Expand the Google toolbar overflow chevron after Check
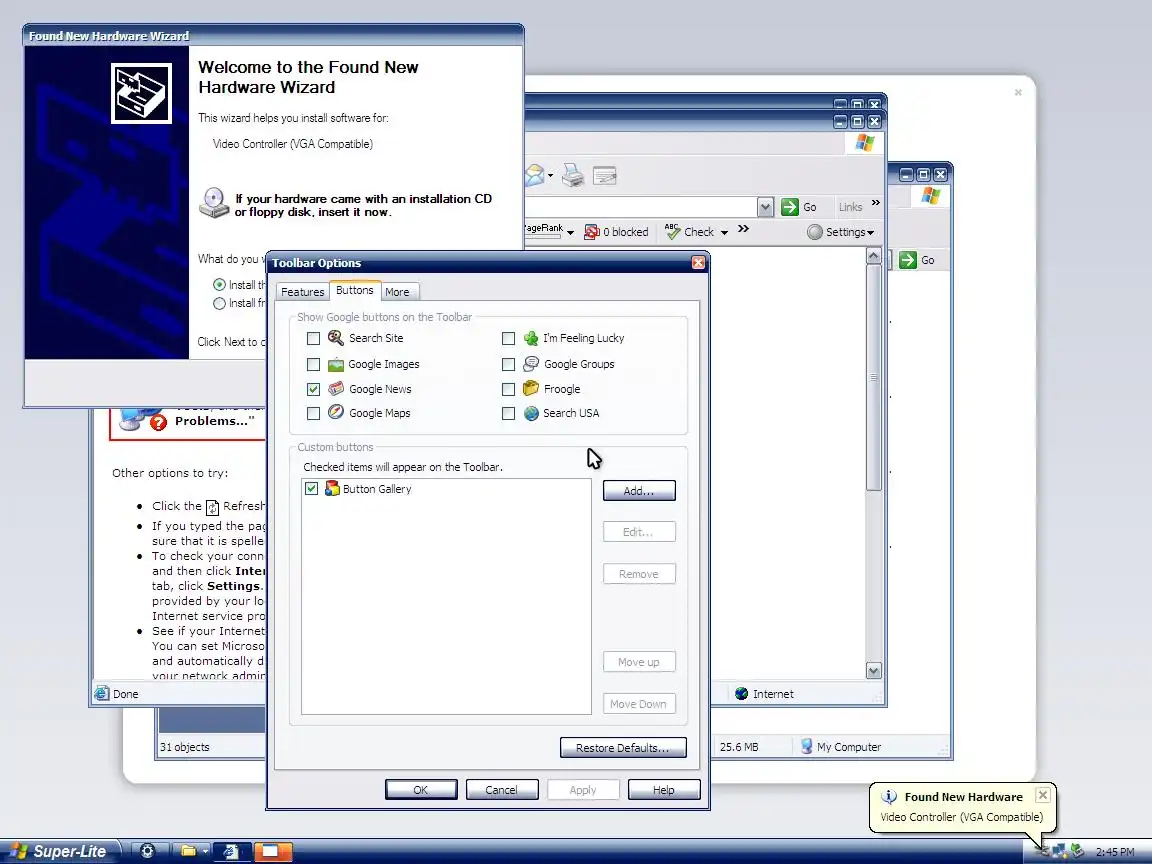Viewport: 1152px width, 864px height. click(x=743, y=228)
